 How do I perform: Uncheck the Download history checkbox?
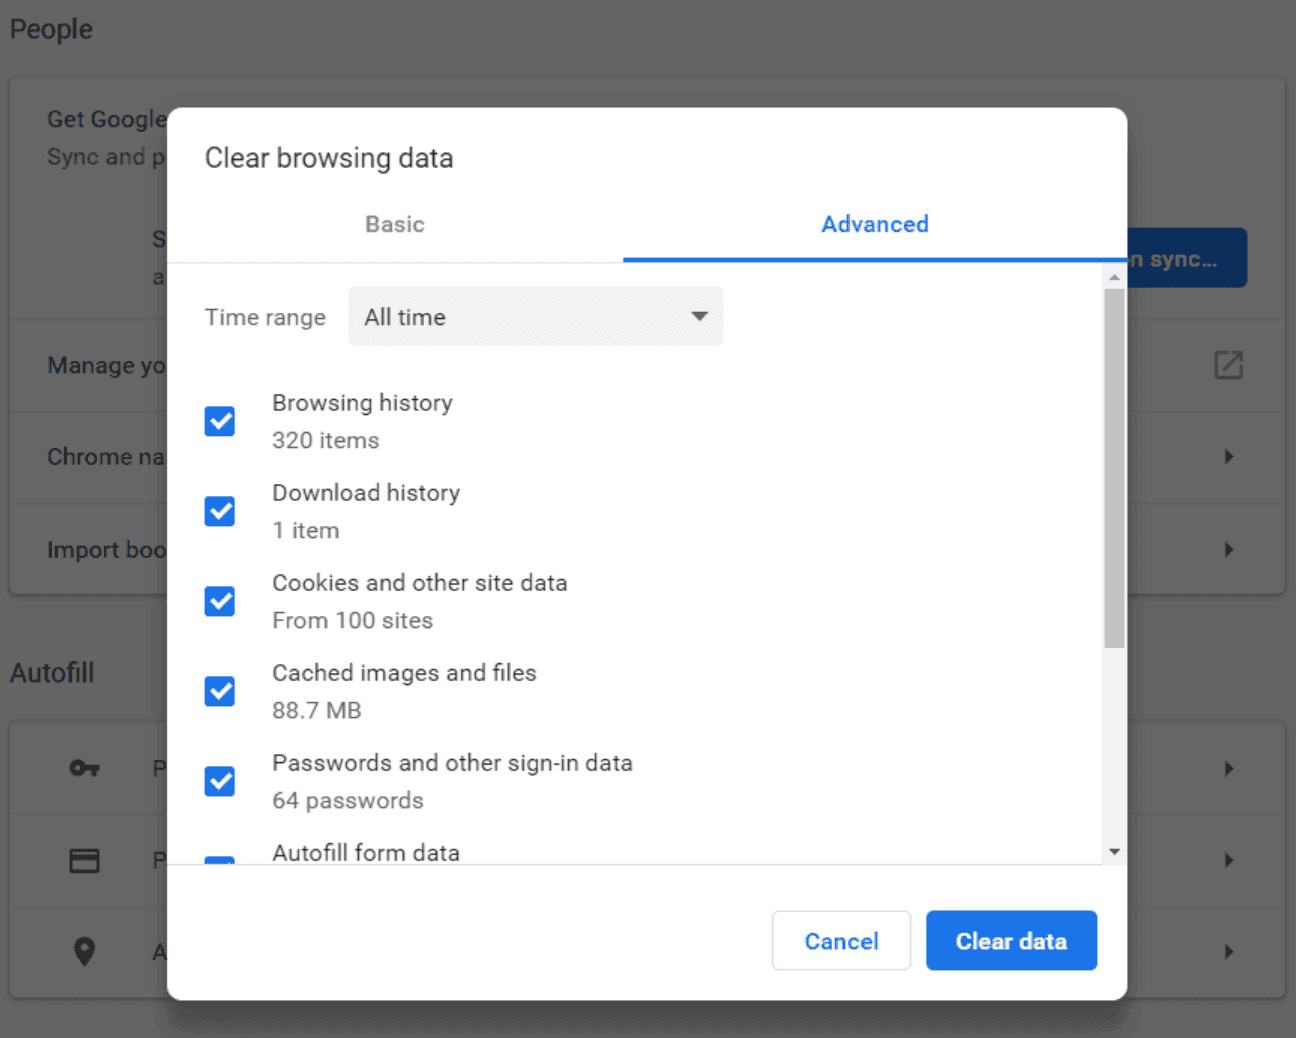[x=220, y=511]
